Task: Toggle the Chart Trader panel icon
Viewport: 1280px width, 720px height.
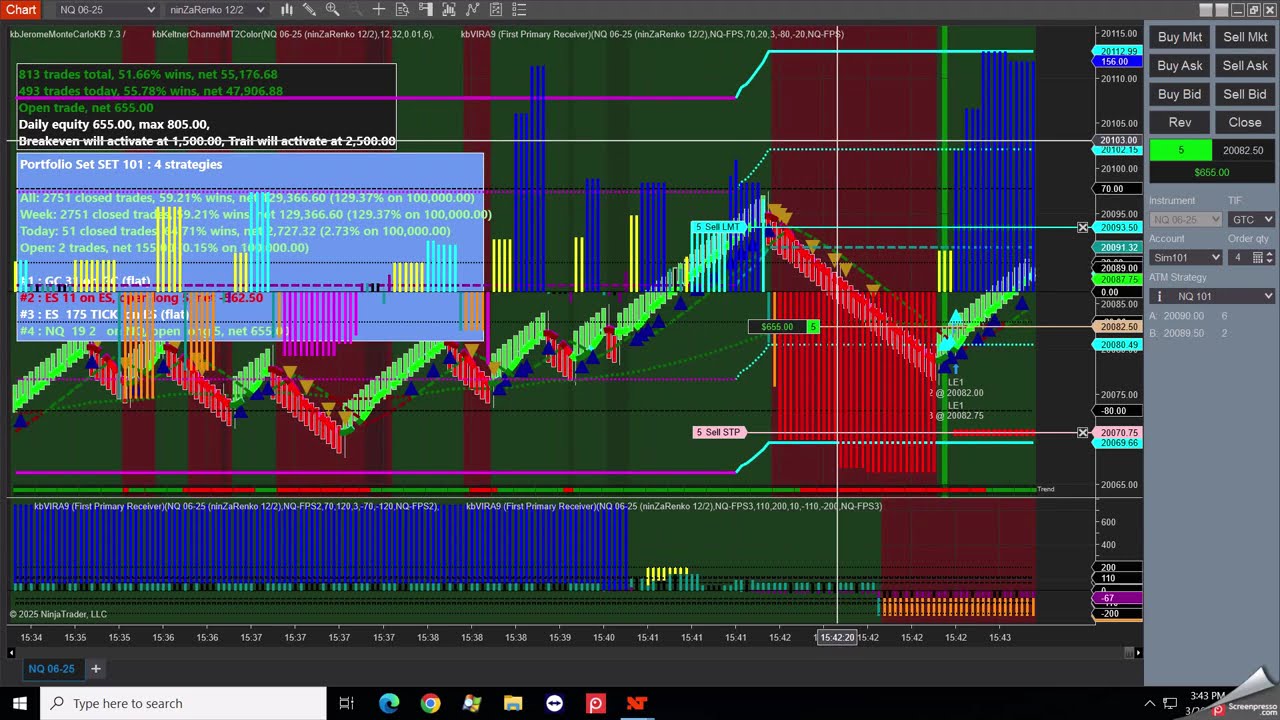Action: pyautogui.click(x=425, y=10)
